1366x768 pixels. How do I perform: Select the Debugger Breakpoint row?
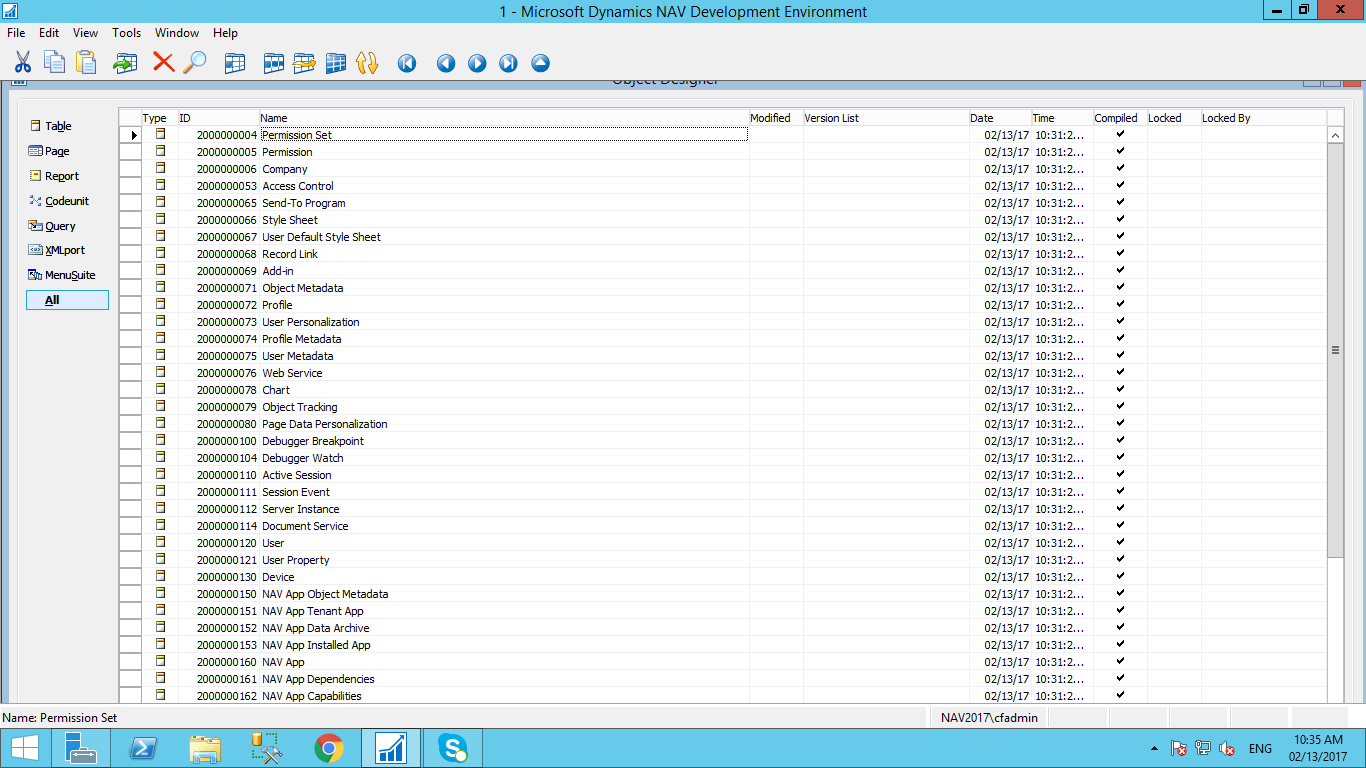tap(723, 441)
